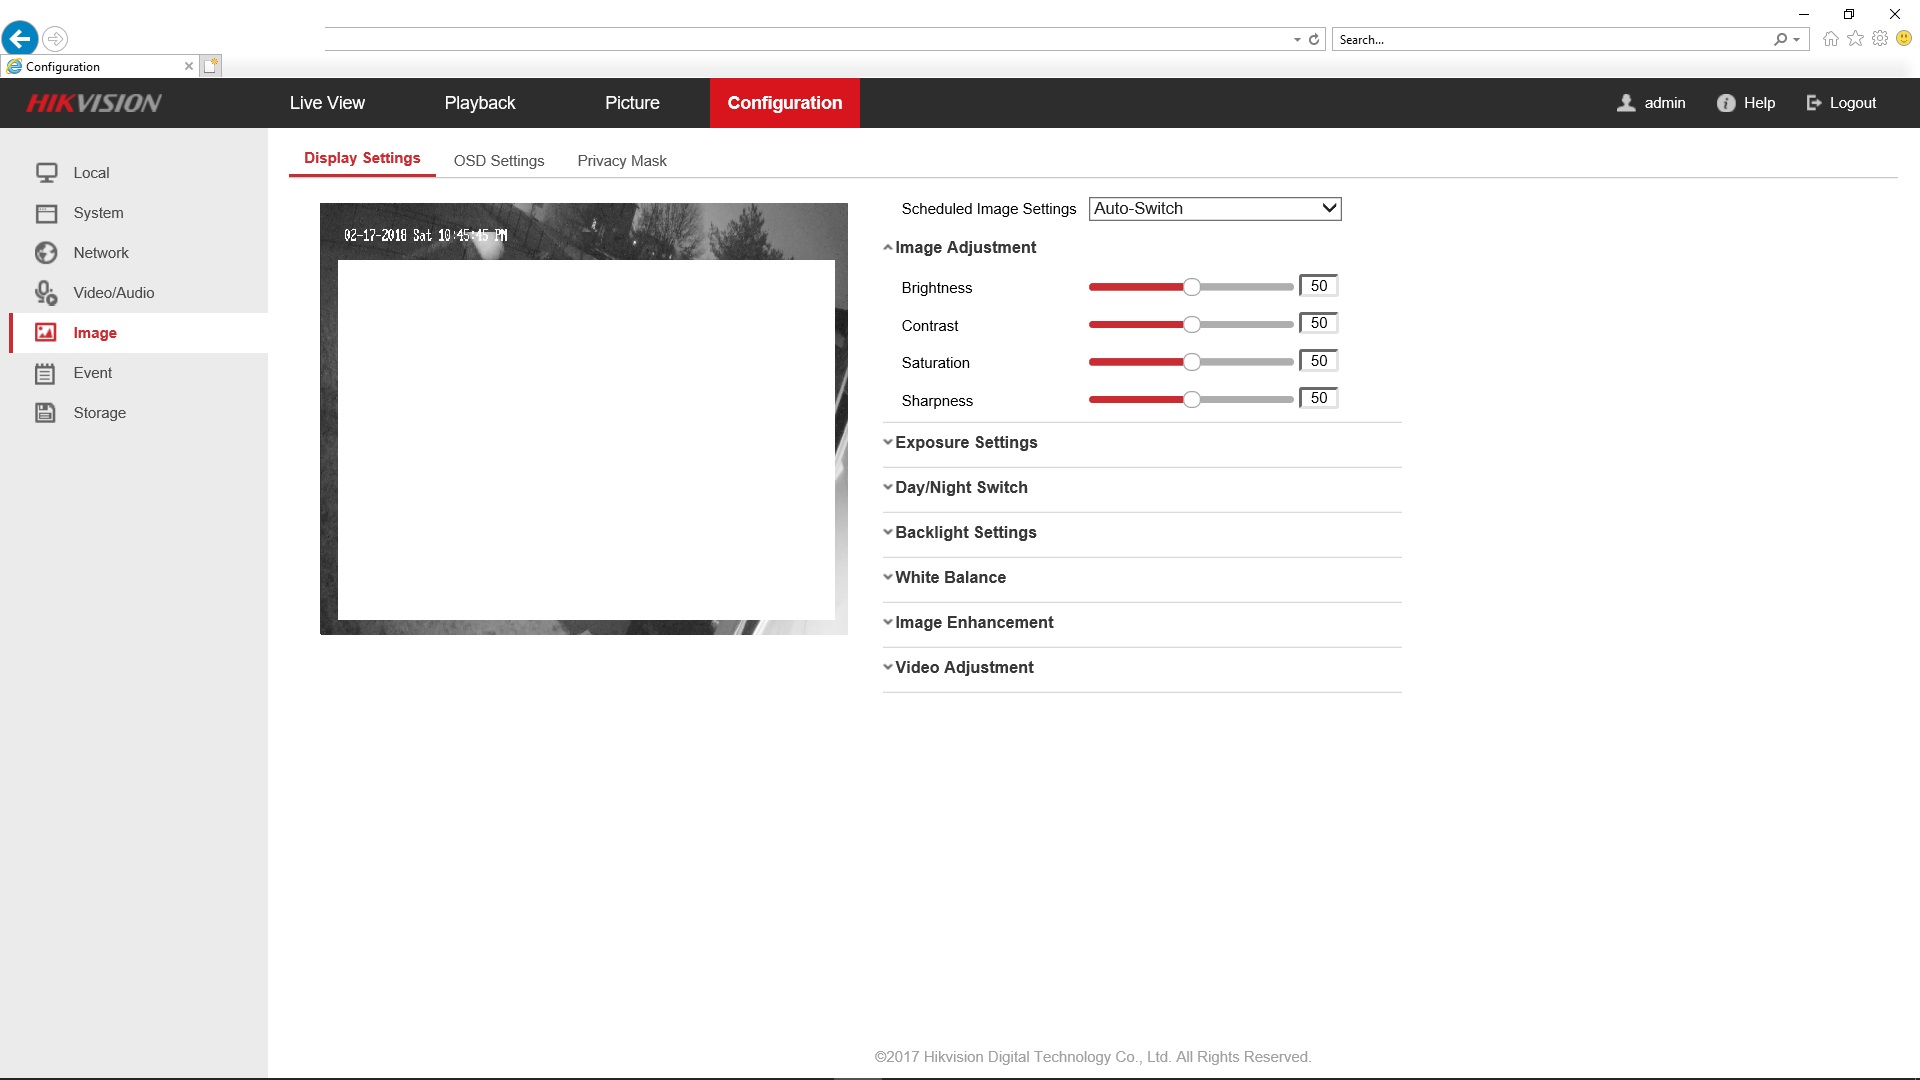Collapse the Image Adjustment section
Image resolution: width=1920 pixels, height=1080 pixels.
[964, 247]
